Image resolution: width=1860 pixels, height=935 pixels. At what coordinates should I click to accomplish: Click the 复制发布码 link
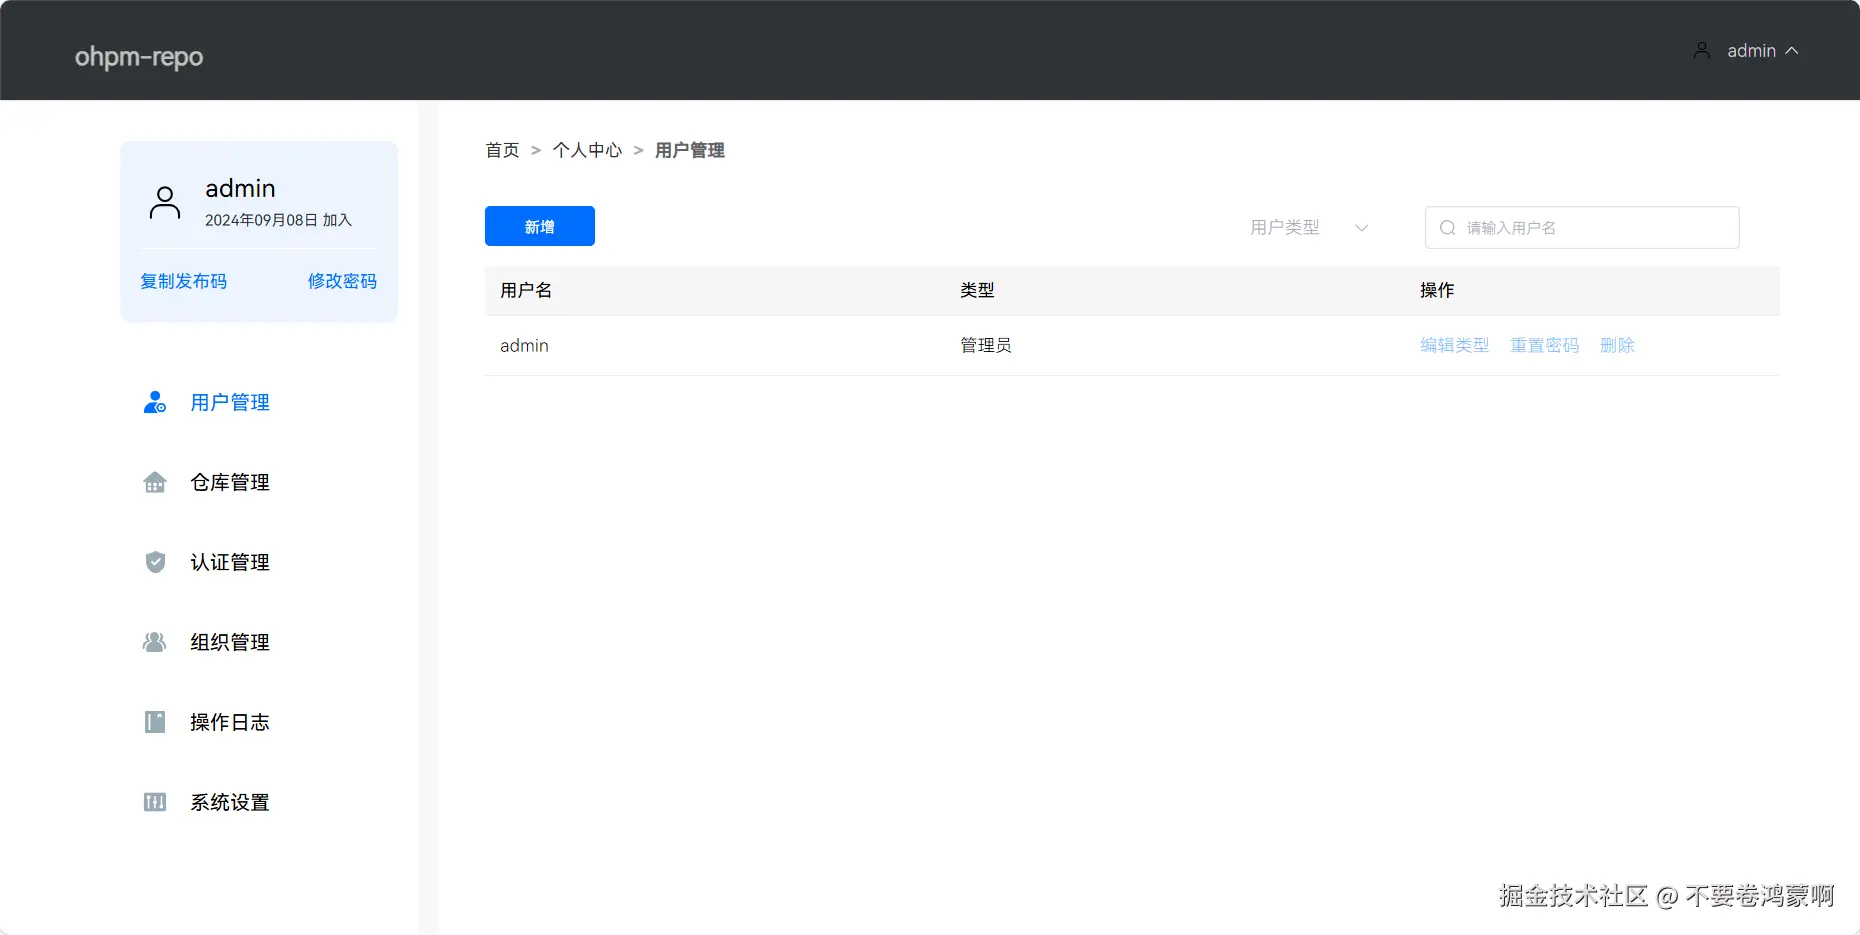click(x=184, y=281)
